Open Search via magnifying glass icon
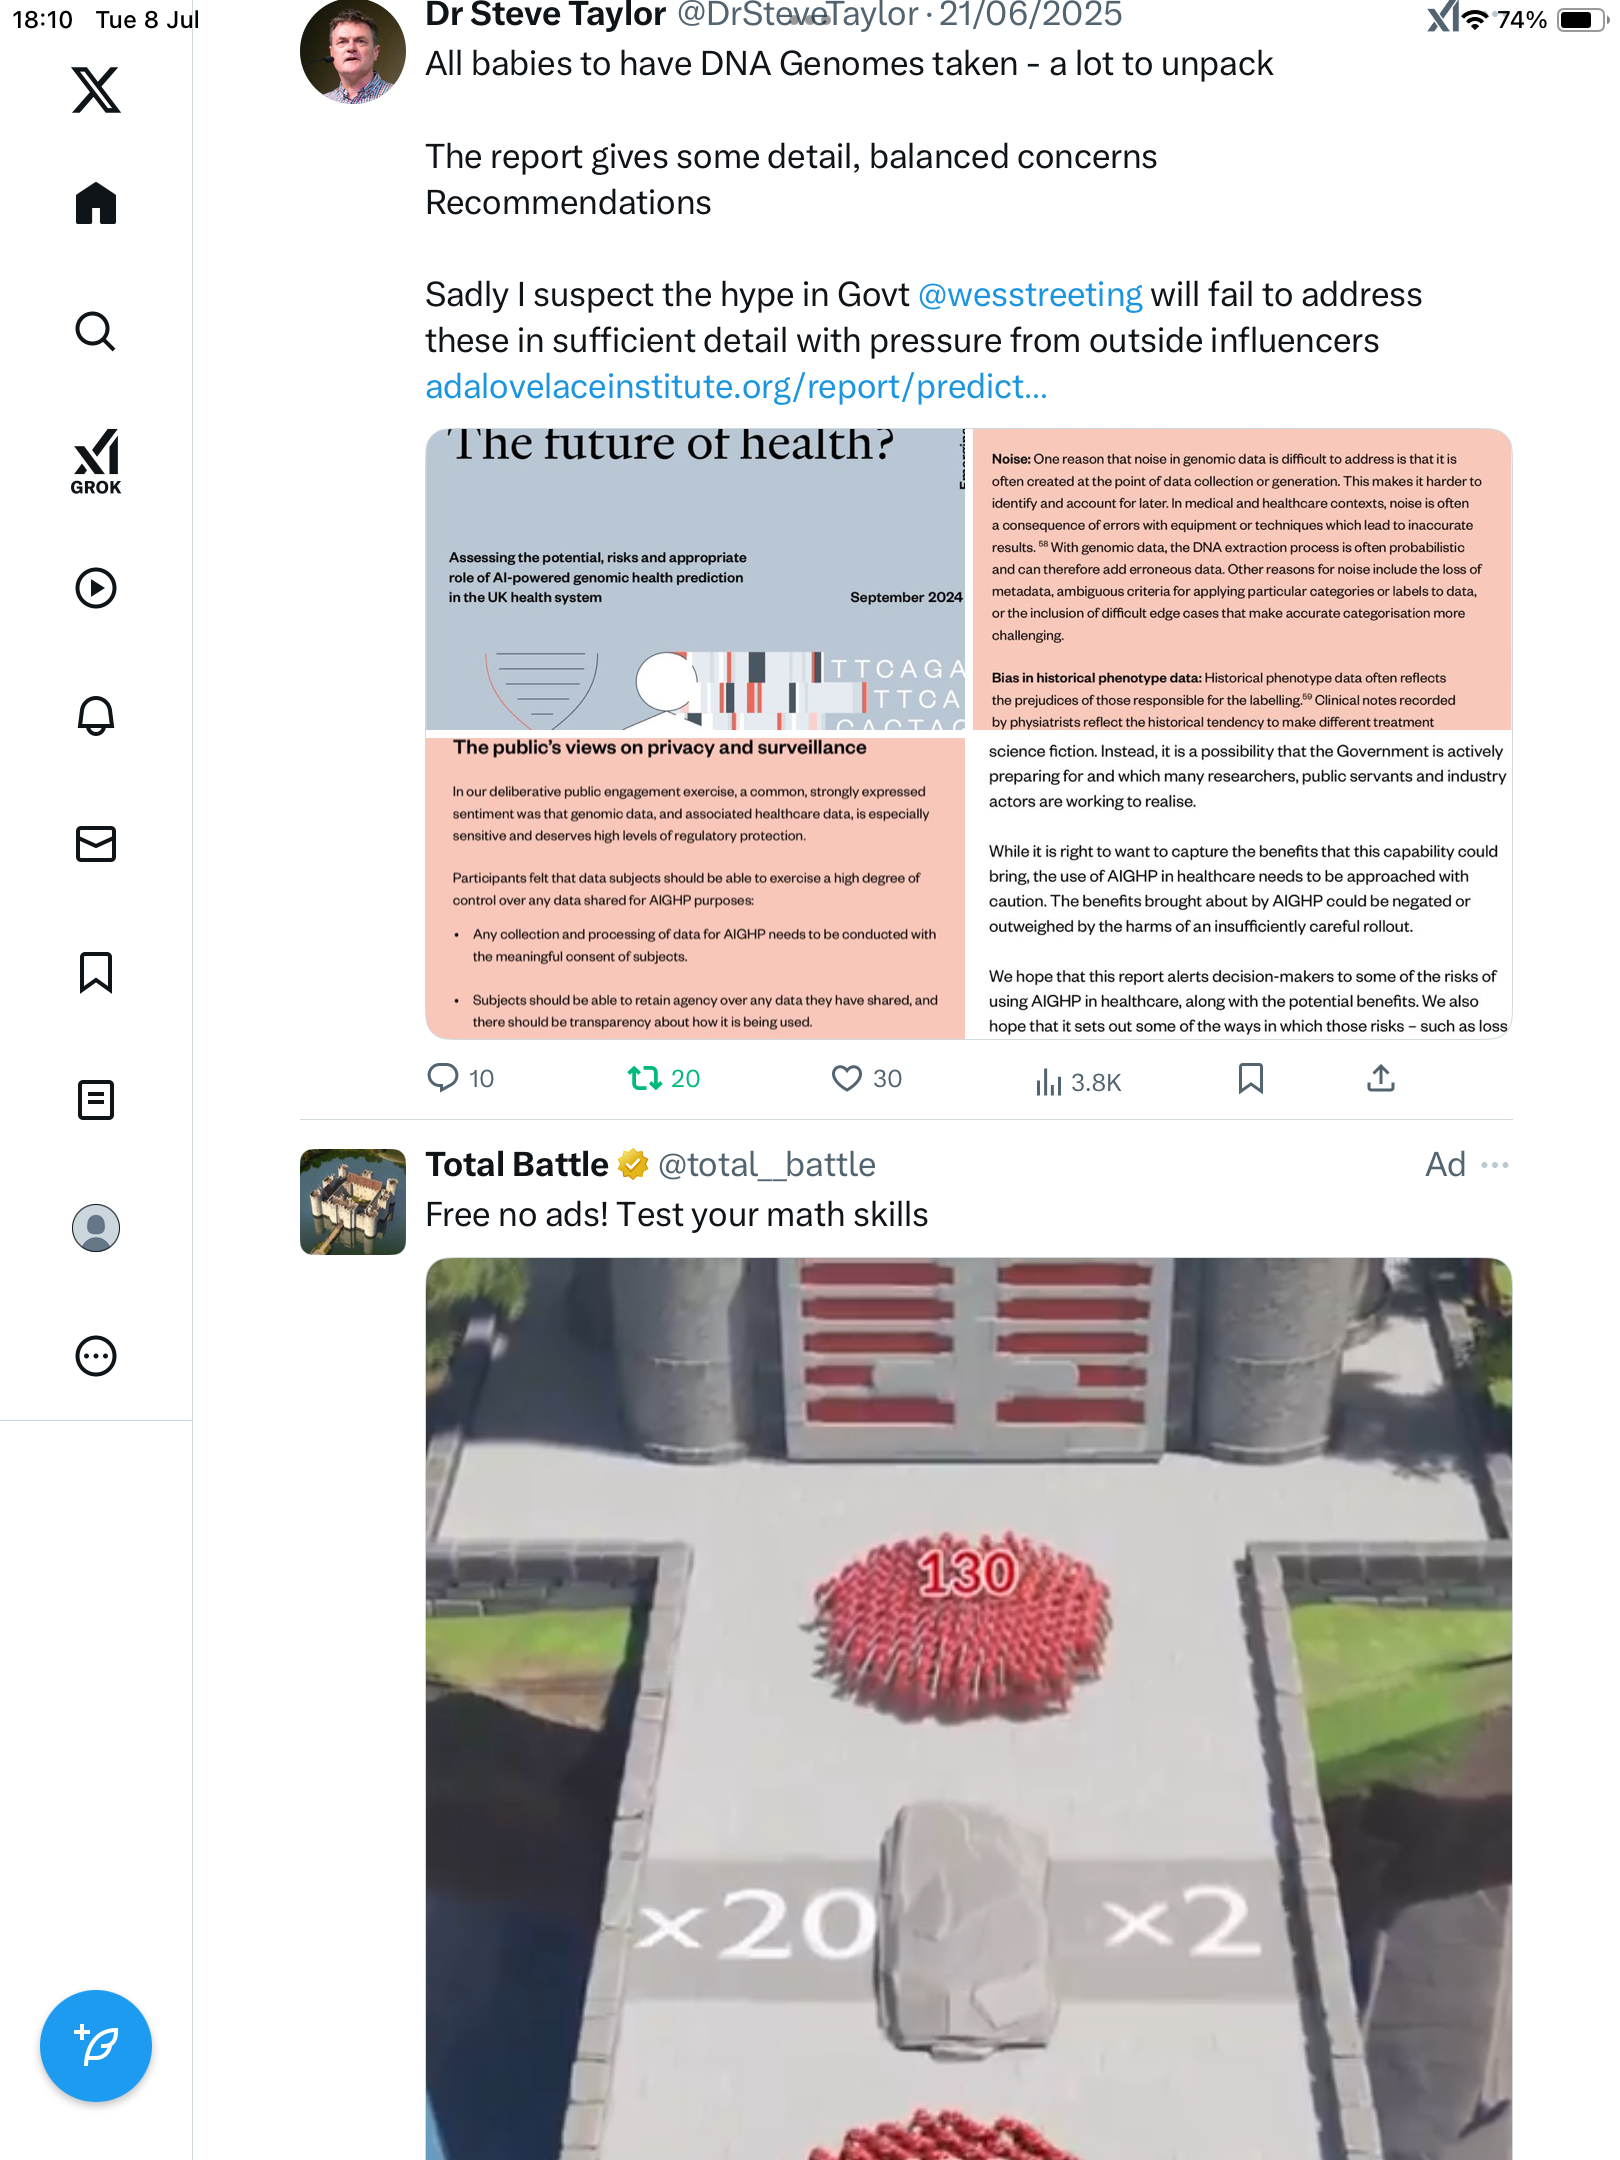This screenshot has height=2160, width=1620. pyautogui.click(x=96, y=332)
